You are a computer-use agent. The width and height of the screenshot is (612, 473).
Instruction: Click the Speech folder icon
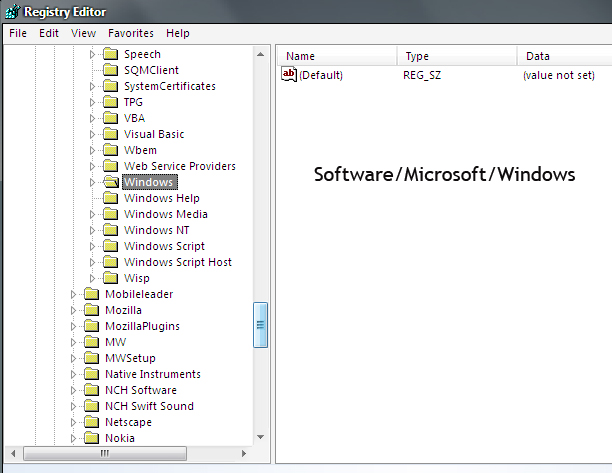110,54
